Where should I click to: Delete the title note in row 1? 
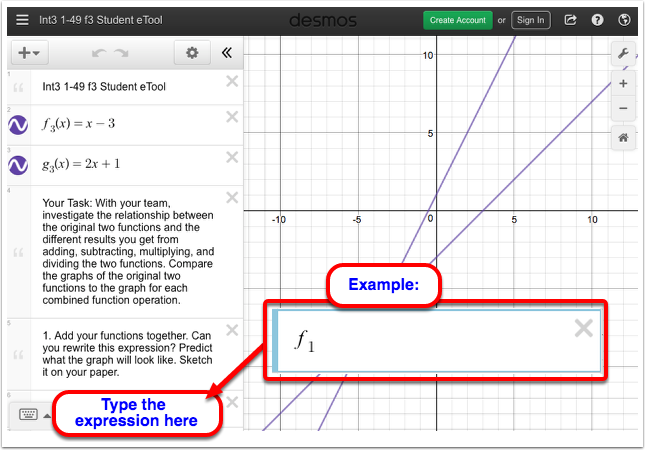click(x=232, y=81)
